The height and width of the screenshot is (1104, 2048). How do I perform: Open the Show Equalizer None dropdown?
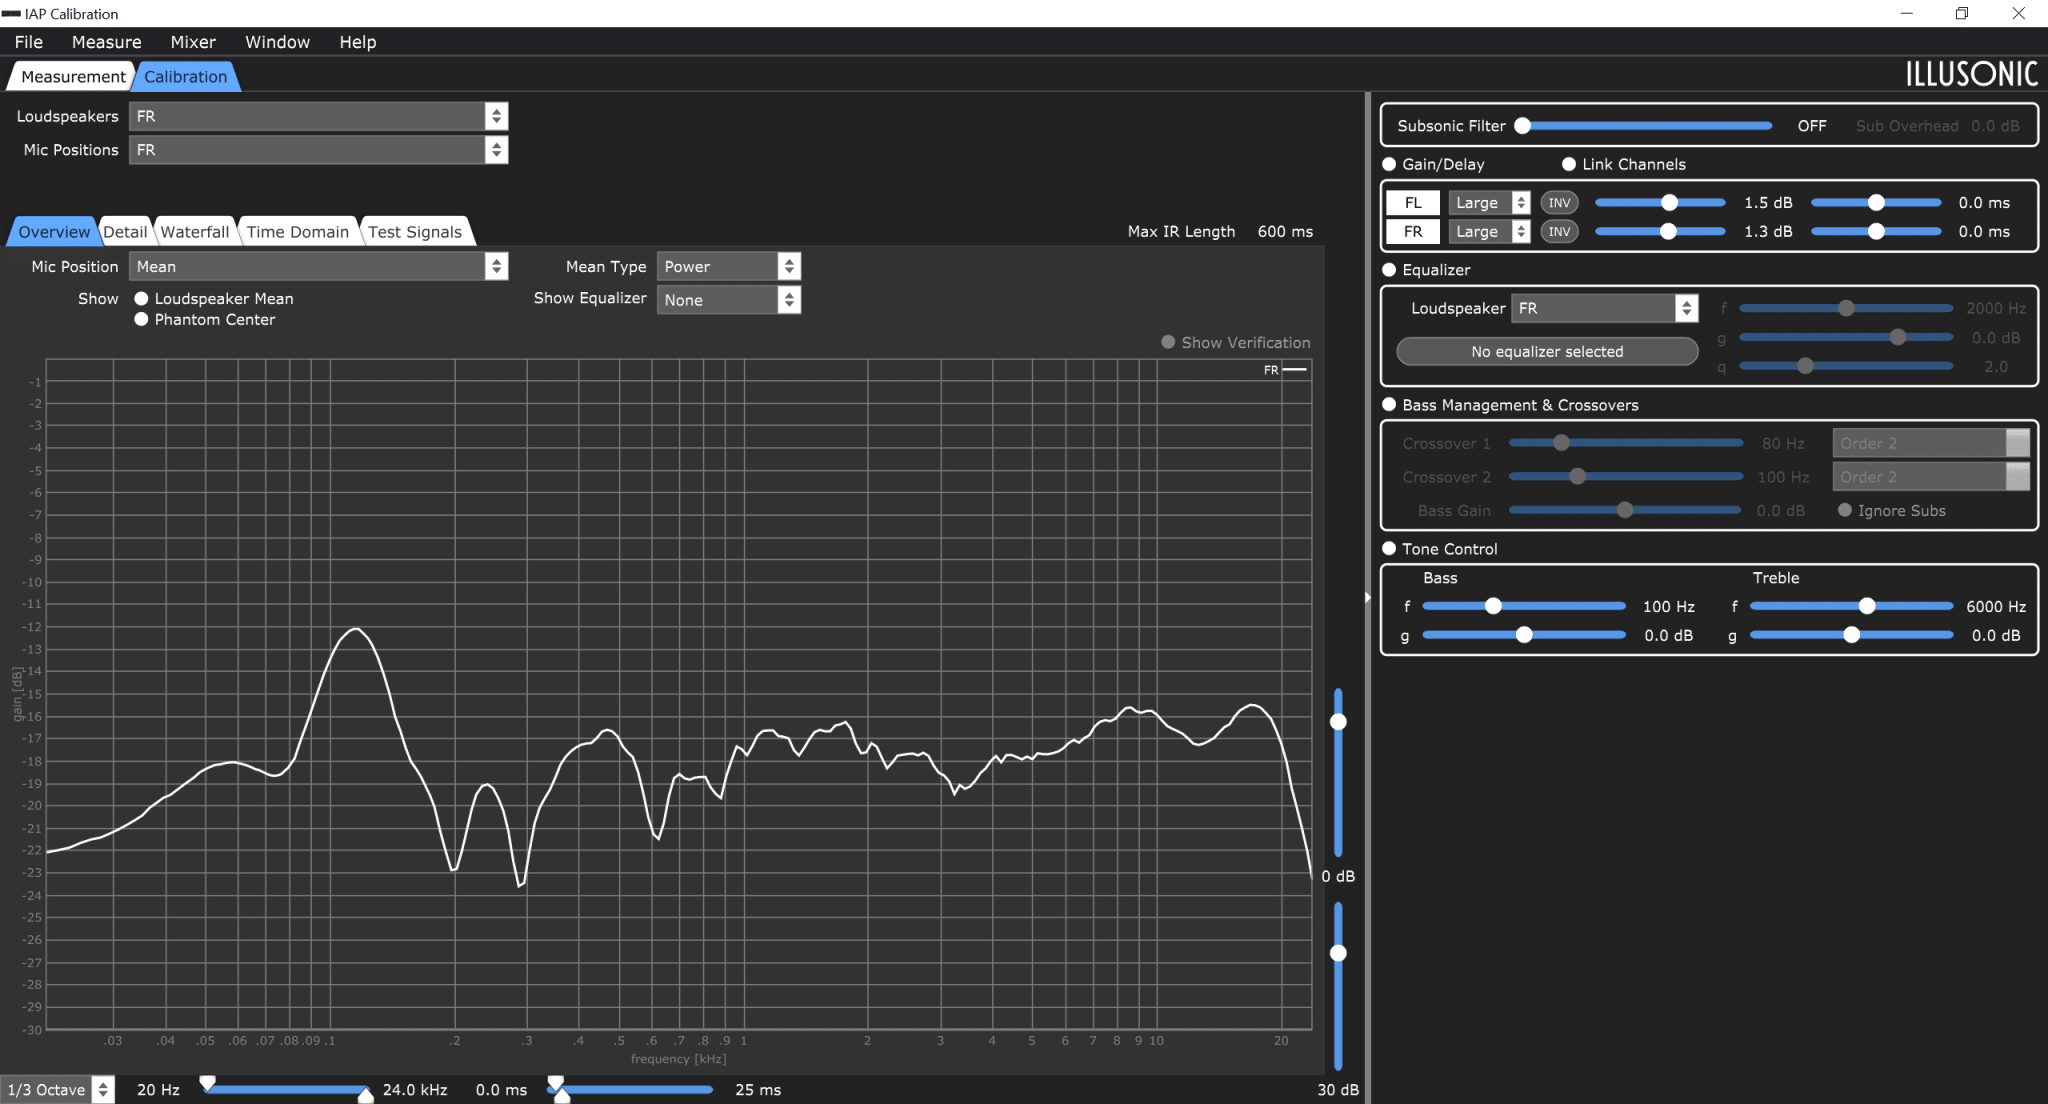(728, 300)
